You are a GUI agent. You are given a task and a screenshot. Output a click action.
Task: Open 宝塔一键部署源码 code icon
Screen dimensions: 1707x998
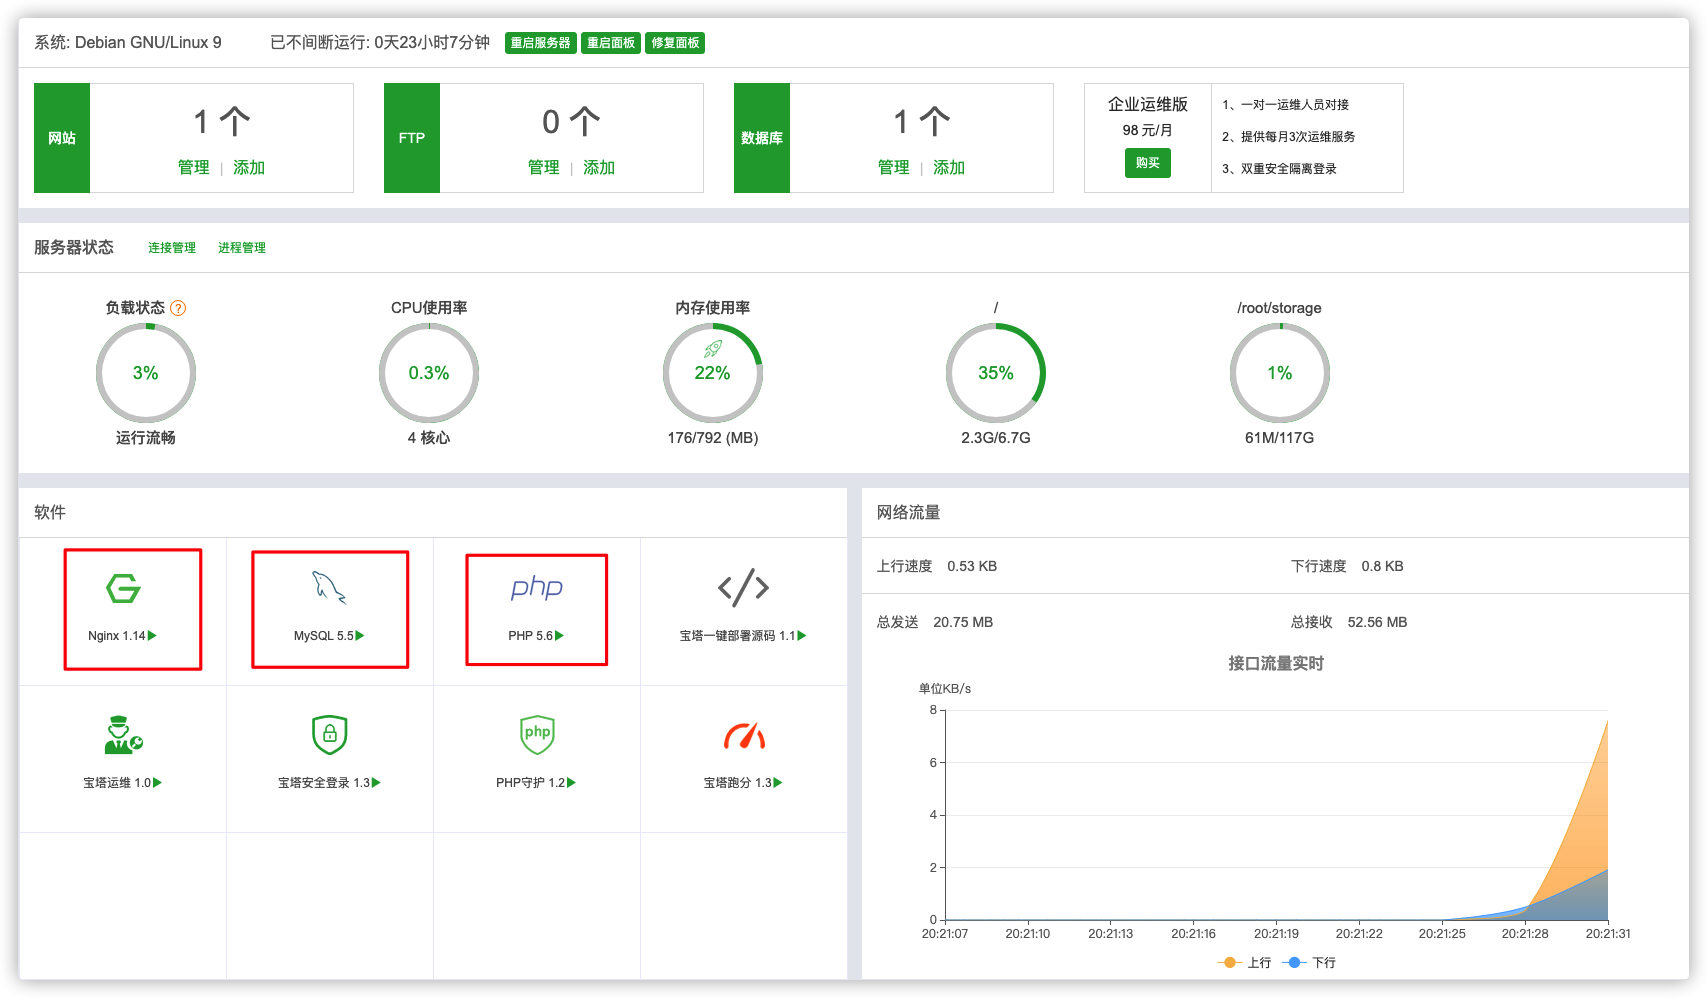coord(742,589)
